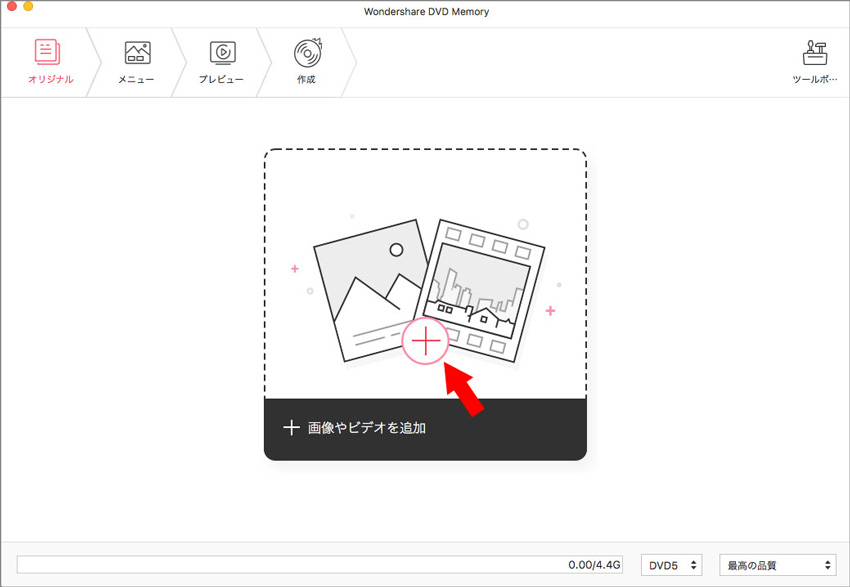Click the pink plus circle to add media
Screen dimensions: 850x587
pos(426,341)
